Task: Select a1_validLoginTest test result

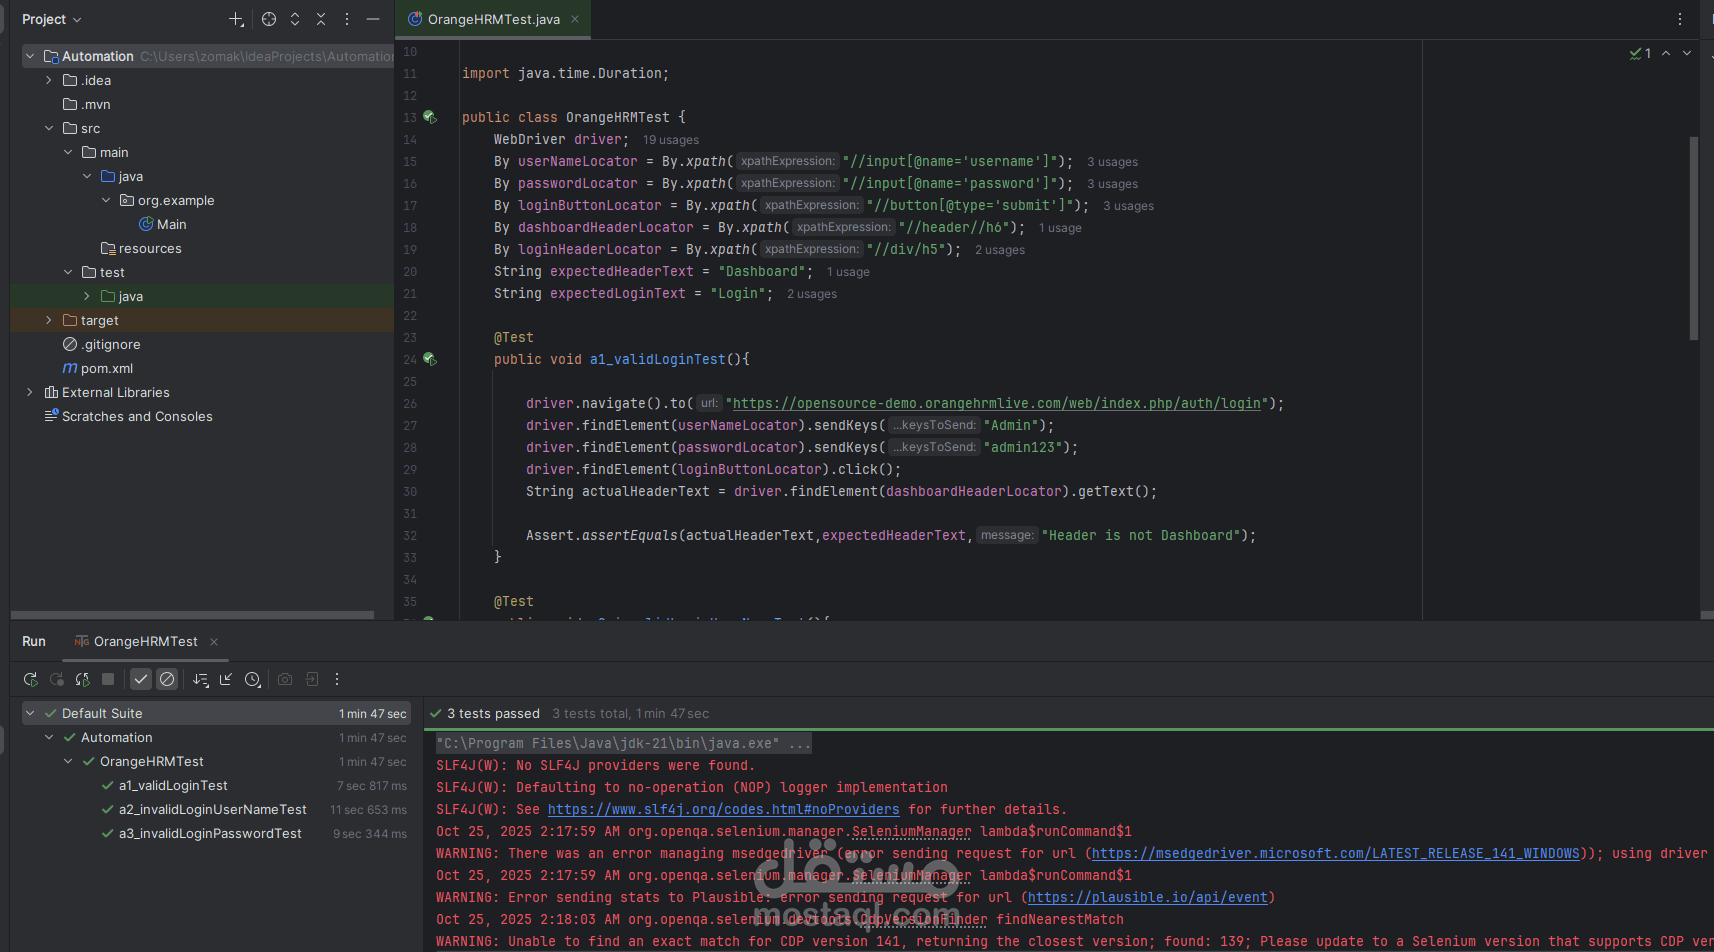Action: tap(173, 786)
